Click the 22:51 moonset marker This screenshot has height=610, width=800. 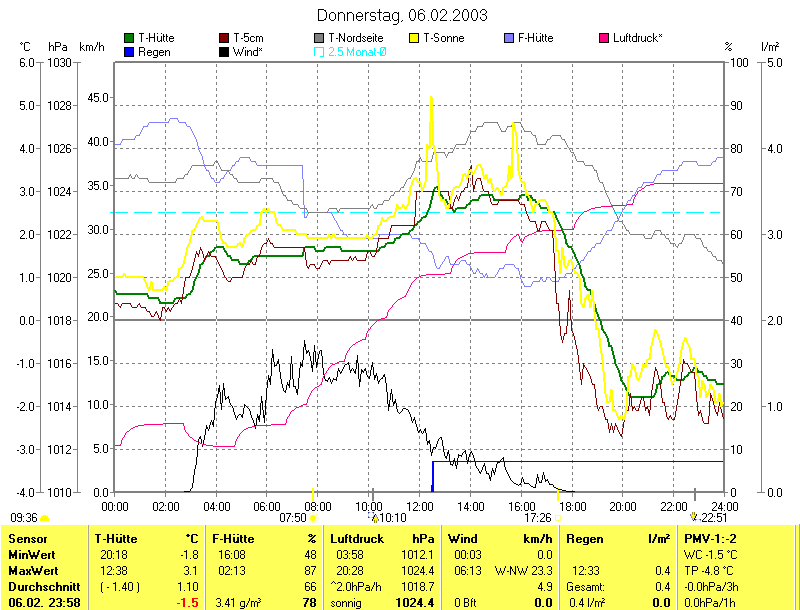(x=693, y=518)
